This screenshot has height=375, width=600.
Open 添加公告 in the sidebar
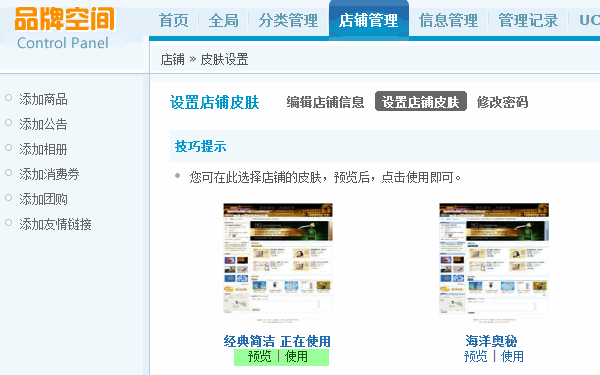pyautogui.click(x=43, y=124)
